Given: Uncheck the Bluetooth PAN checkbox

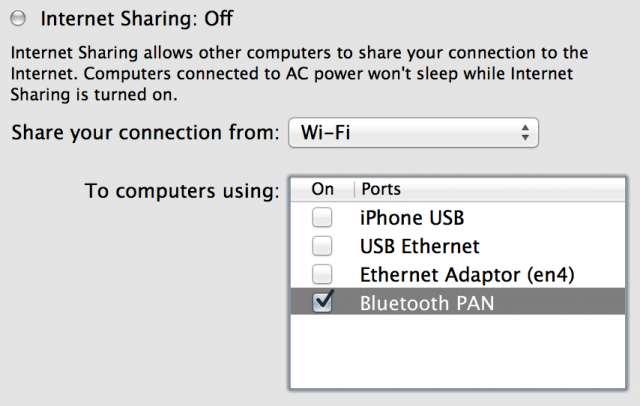Looking at the screenshot, I should coord(323,302).
